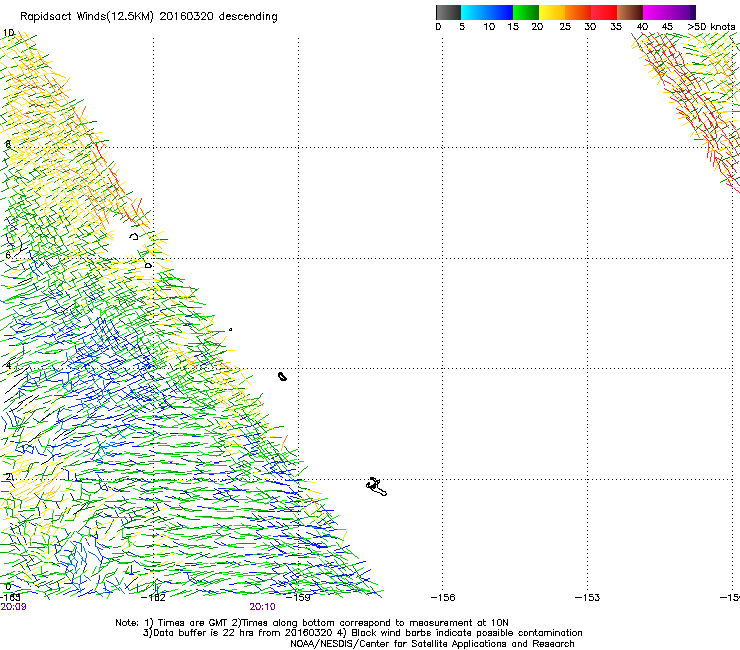Click the latitude label "6" on the left axis
This screenshot has height=650, width=740.
click(8, 255)
